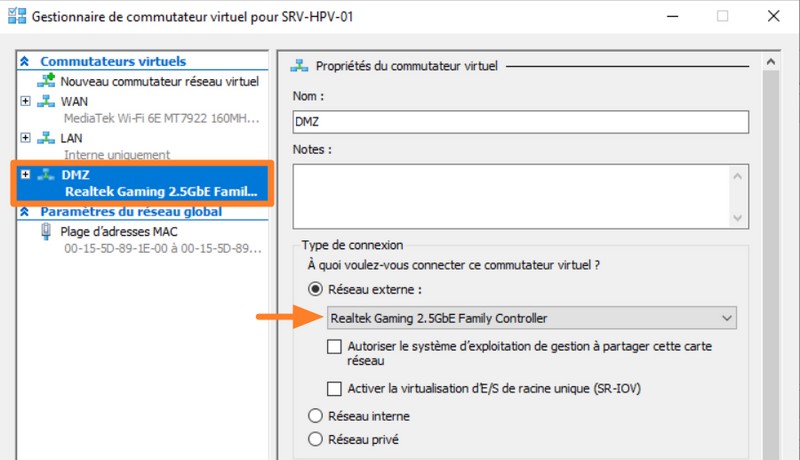Expand the LAN switch tree node
Viewport: 800px width, 460px height.
click(x=25, y=138)
